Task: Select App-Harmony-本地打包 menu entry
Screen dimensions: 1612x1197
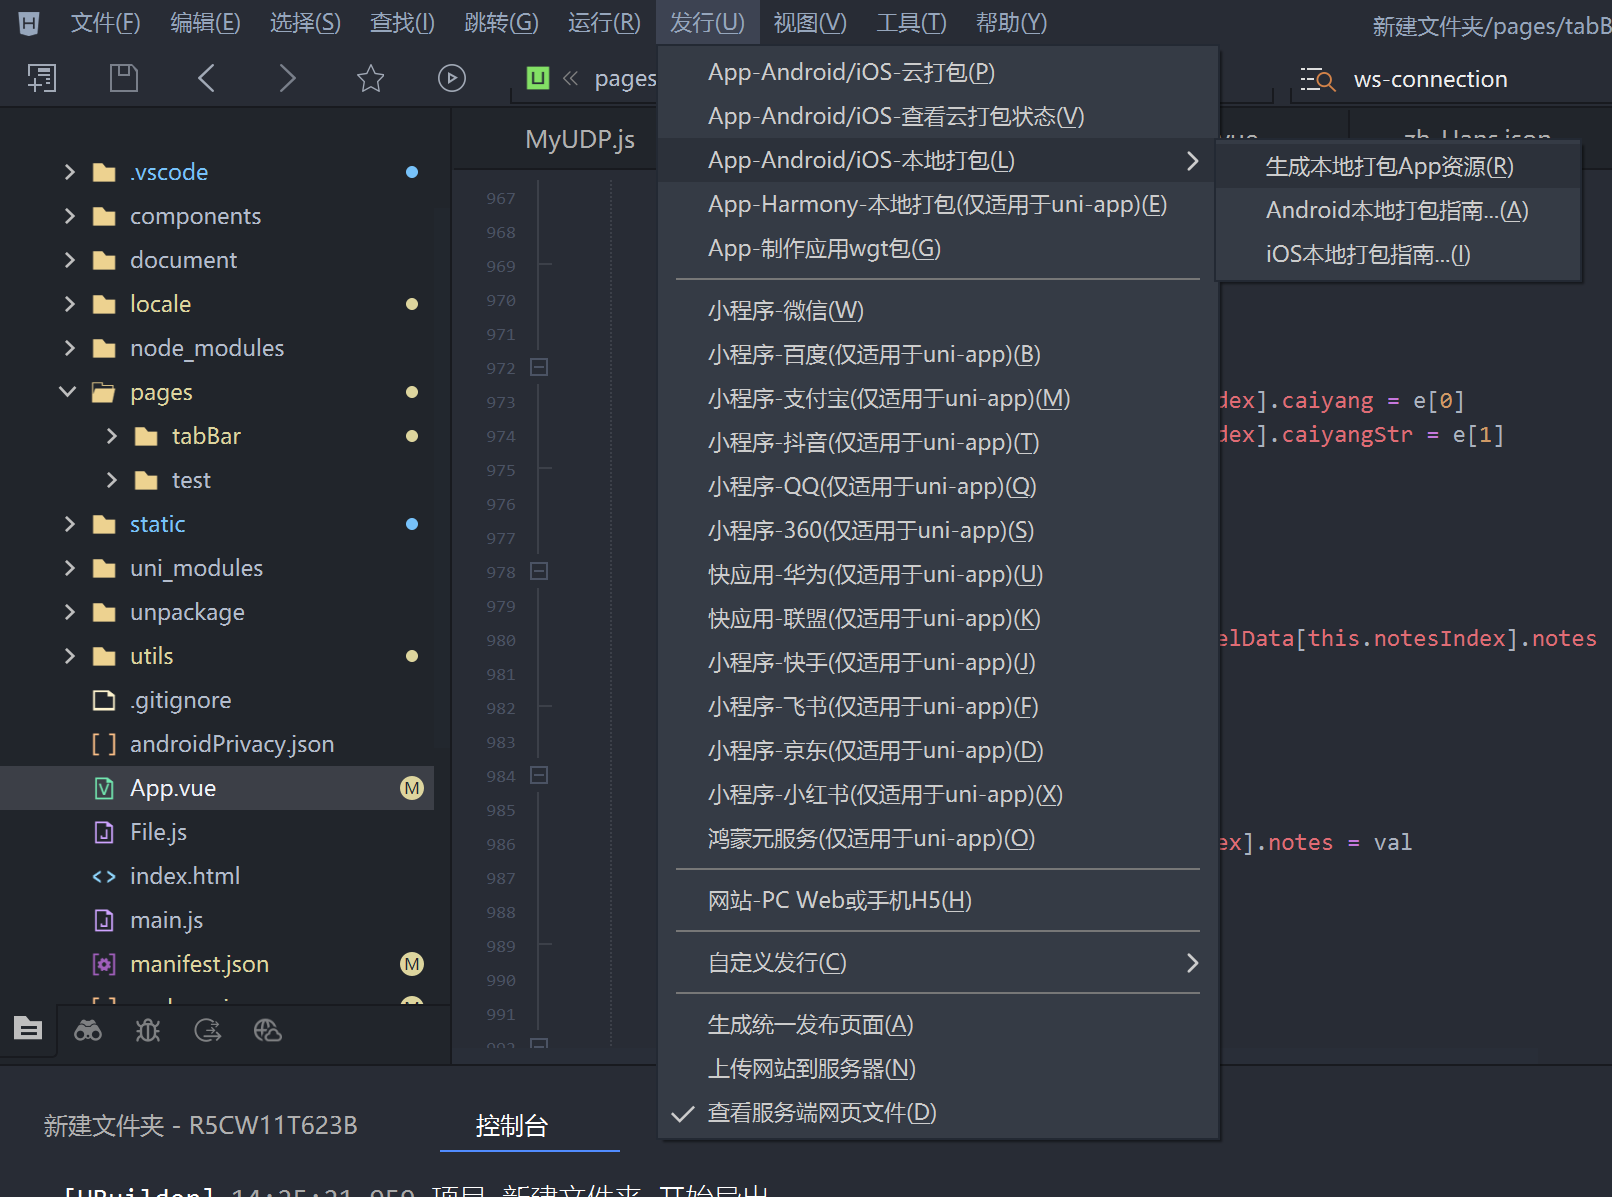Action: tap(938, 204)
